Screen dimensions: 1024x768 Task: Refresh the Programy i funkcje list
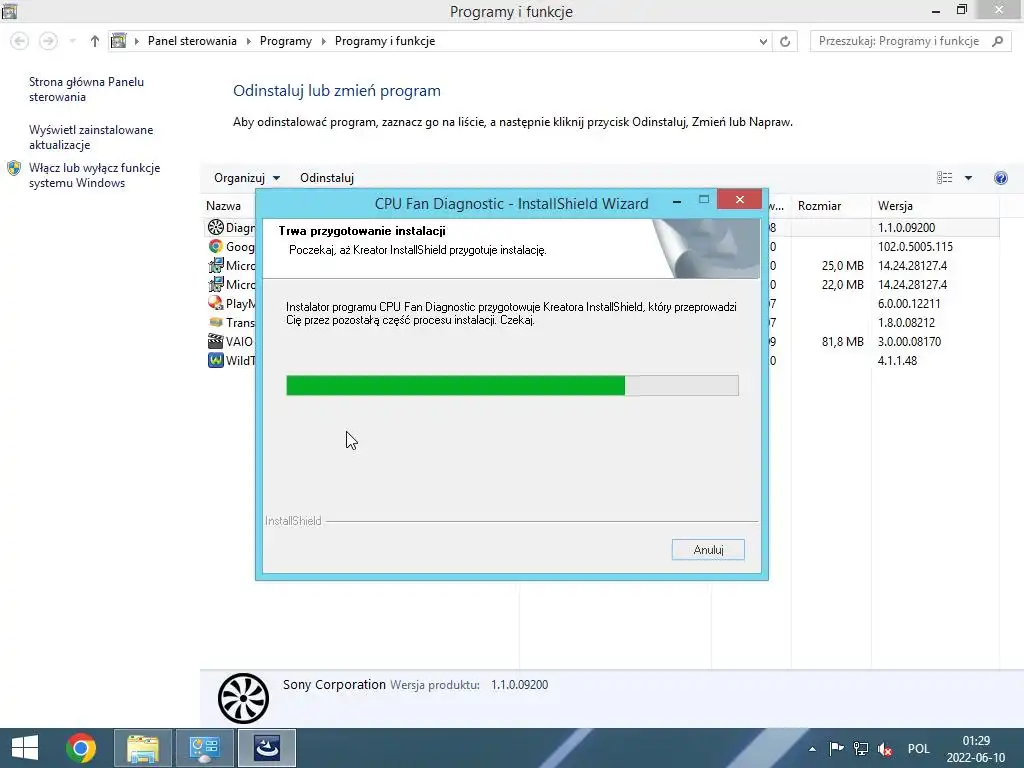coord(785,41)
